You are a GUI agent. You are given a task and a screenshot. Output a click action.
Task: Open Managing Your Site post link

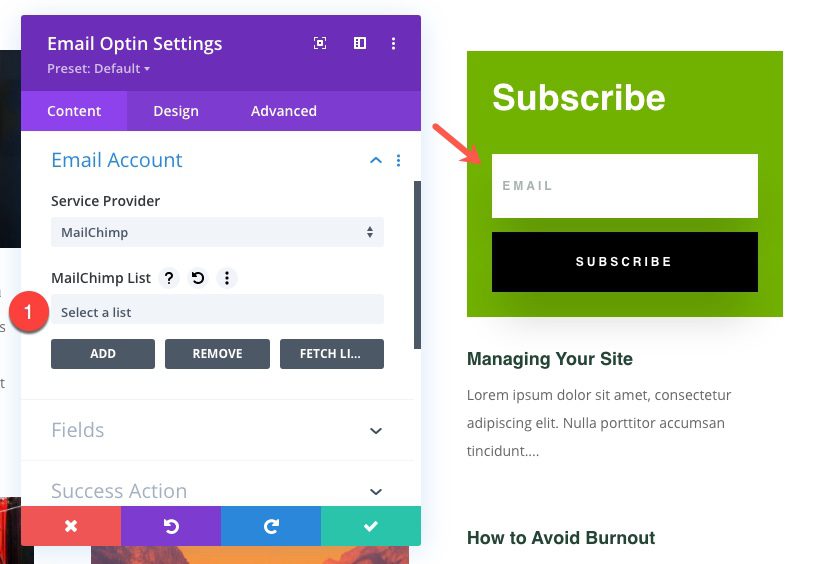coord(549,359)
